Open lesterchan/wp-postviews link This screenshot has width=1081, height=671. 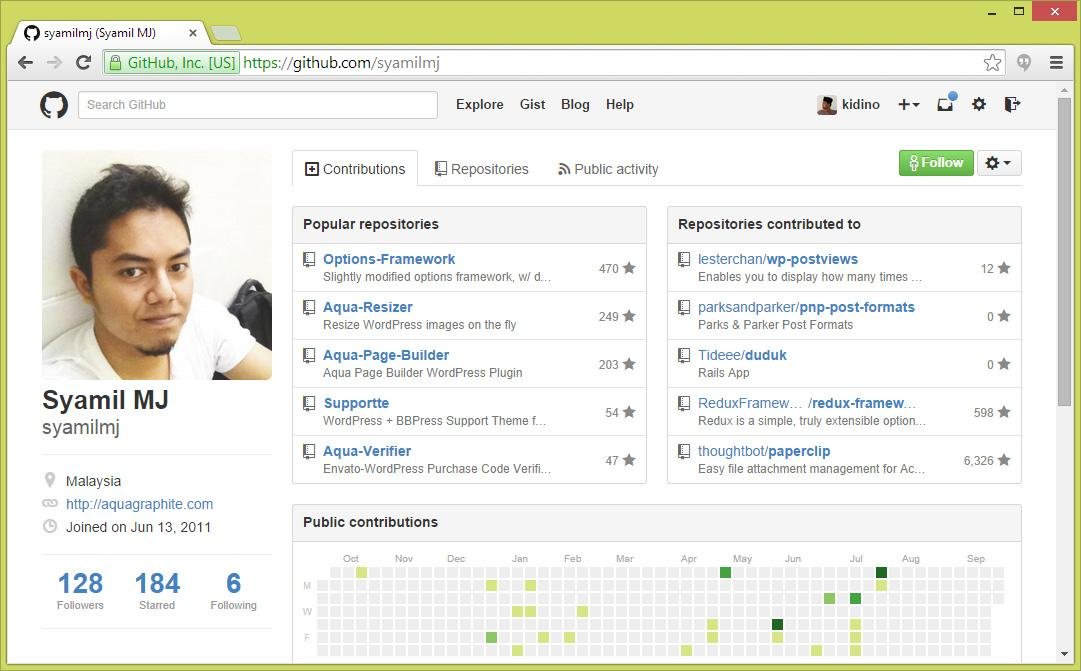tap(778, 259)
